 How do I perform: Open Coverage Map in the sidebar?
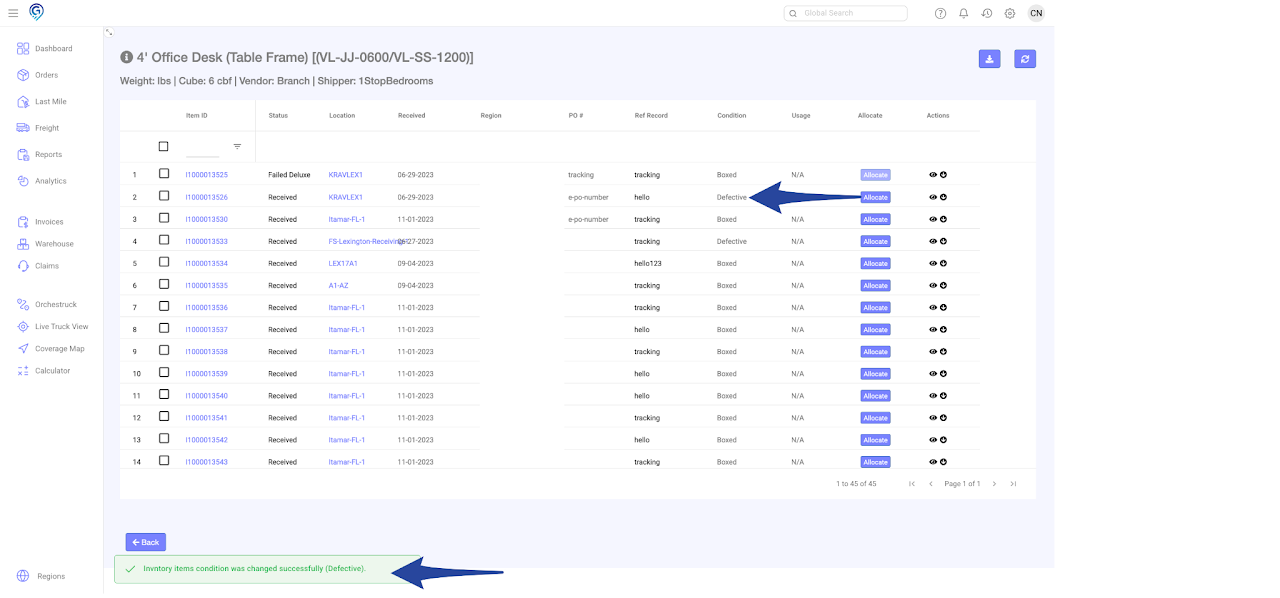pos(52,349)
